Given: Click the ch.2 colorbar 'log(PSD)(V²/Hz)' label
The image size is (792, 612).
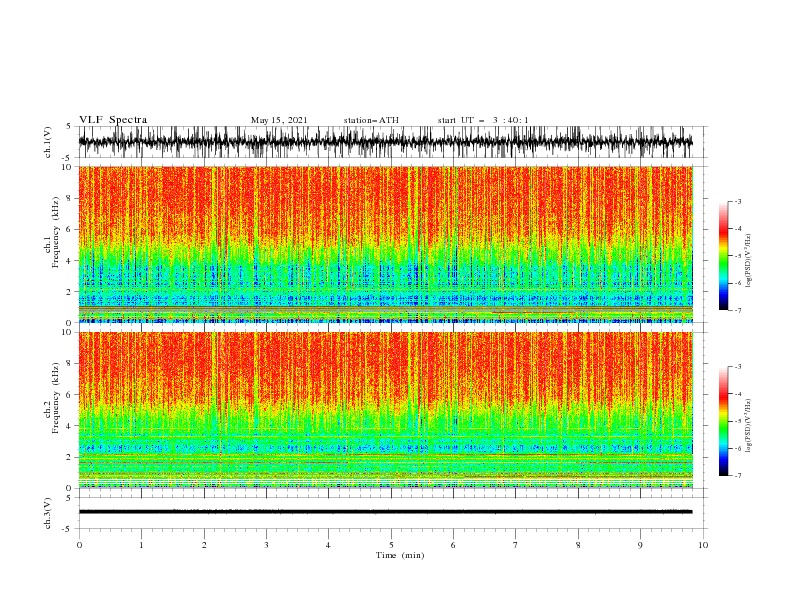Looking at the screenshot, I should click(x=749, y=426).
